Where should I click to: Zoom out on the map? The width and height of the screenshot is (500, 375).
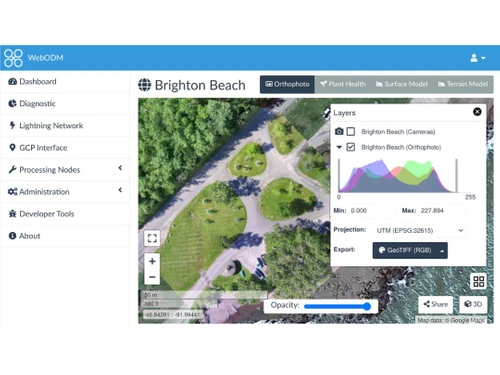point(152,277)
